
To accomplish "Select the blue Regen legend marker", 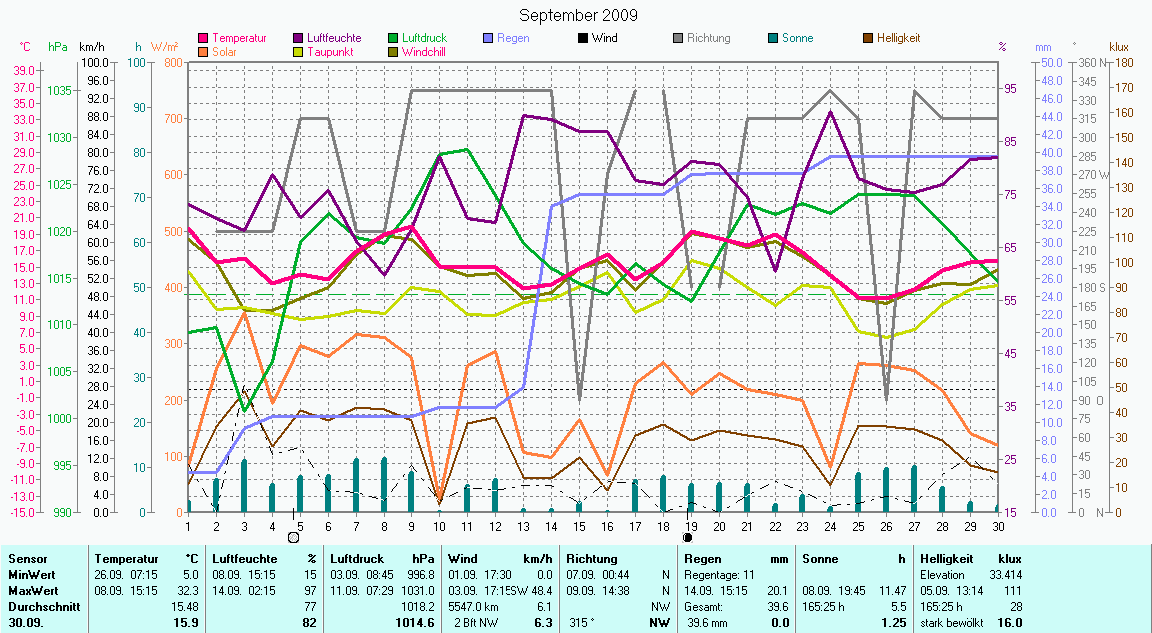I will [489, 38].
